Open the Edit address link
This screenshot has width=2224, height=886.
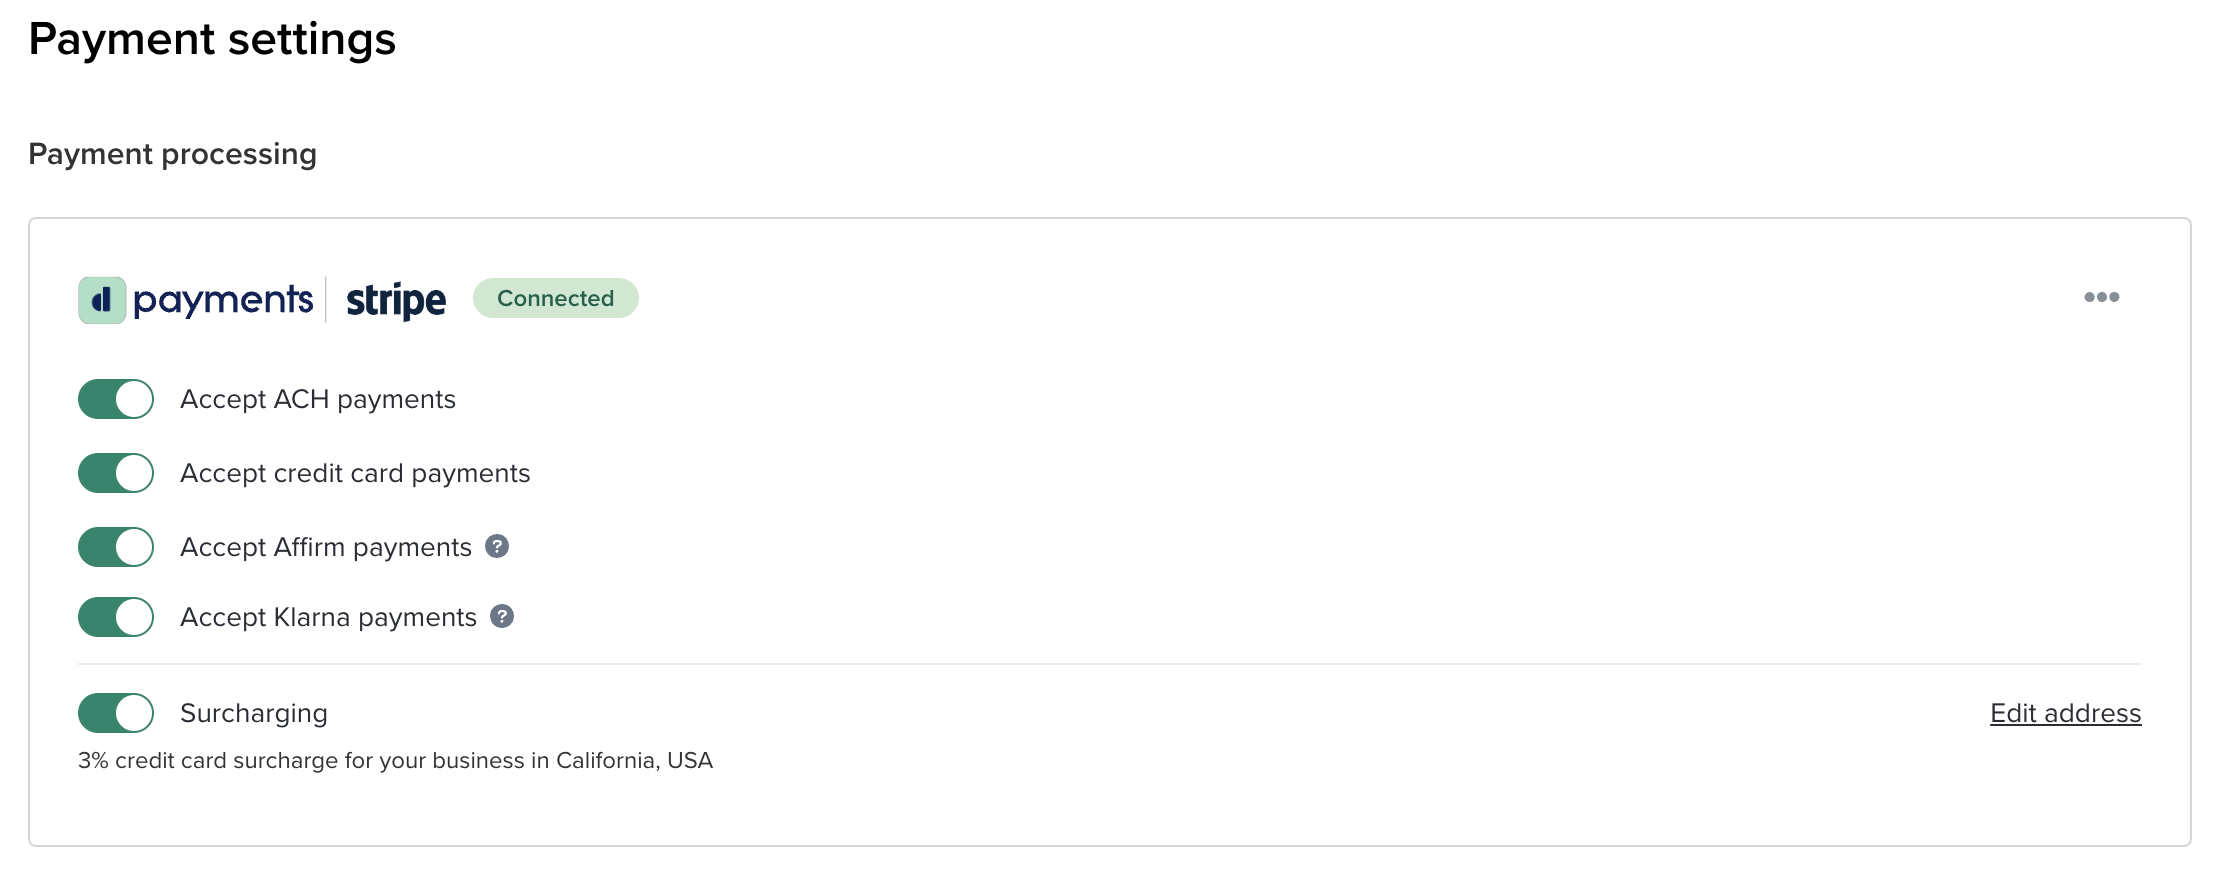[x=2065, y=713]
